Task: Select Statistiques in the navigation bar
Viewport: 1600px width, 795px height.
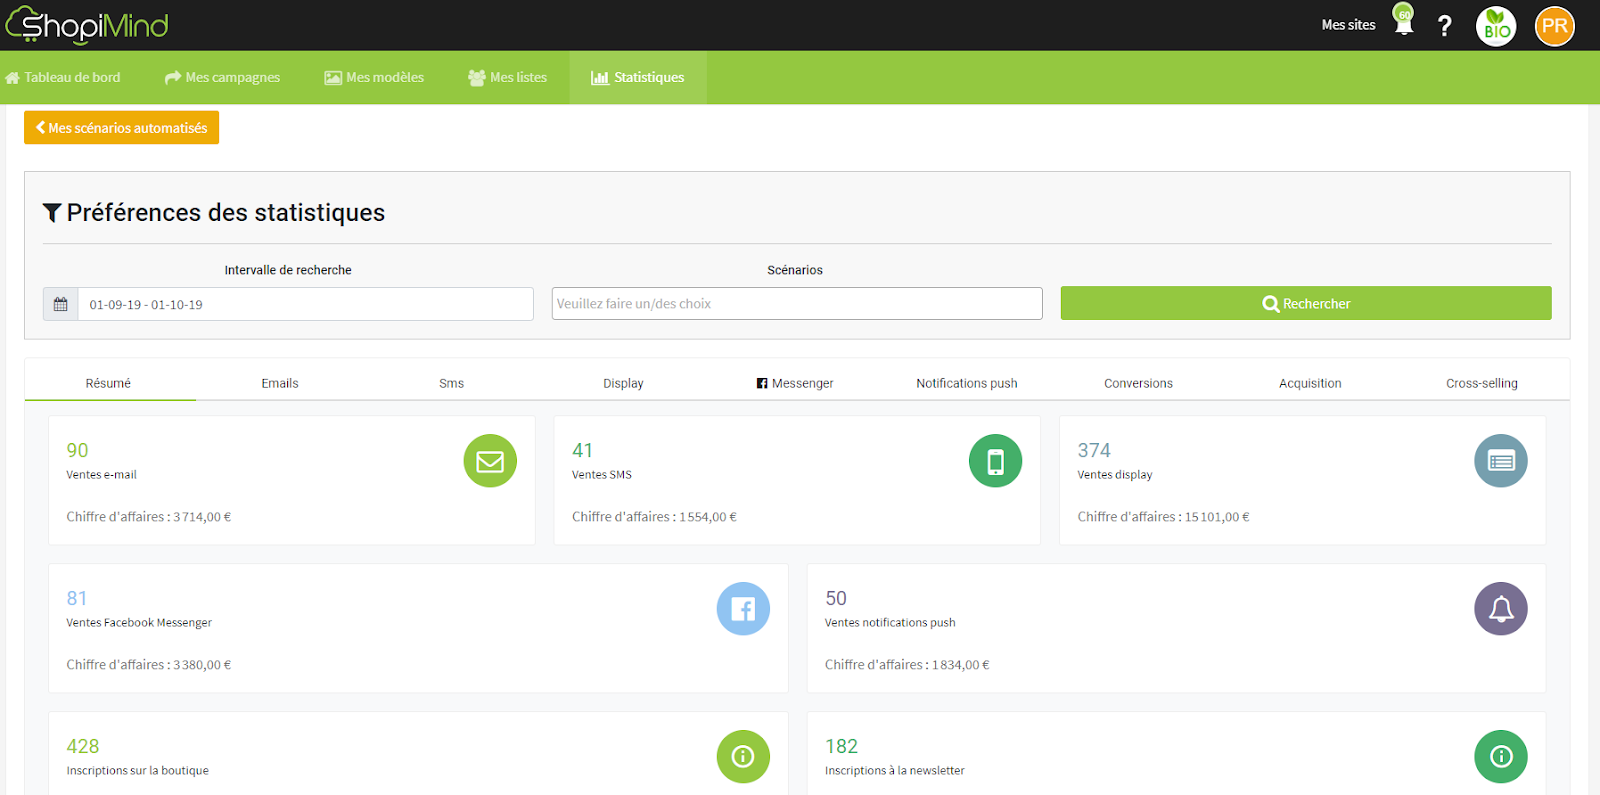Action: (638, 77)
